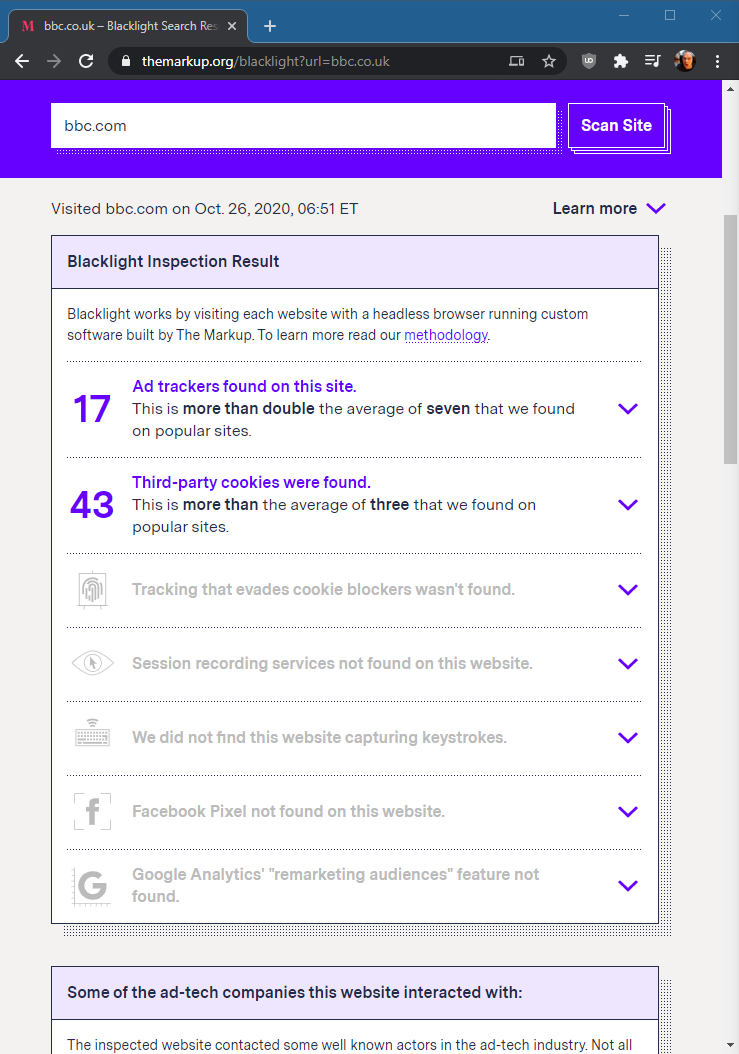The width and height of the screenshot is (739, 1054).
Task: Close the bbc.co.uk Blacklight tab
Action: click(232, 26)
